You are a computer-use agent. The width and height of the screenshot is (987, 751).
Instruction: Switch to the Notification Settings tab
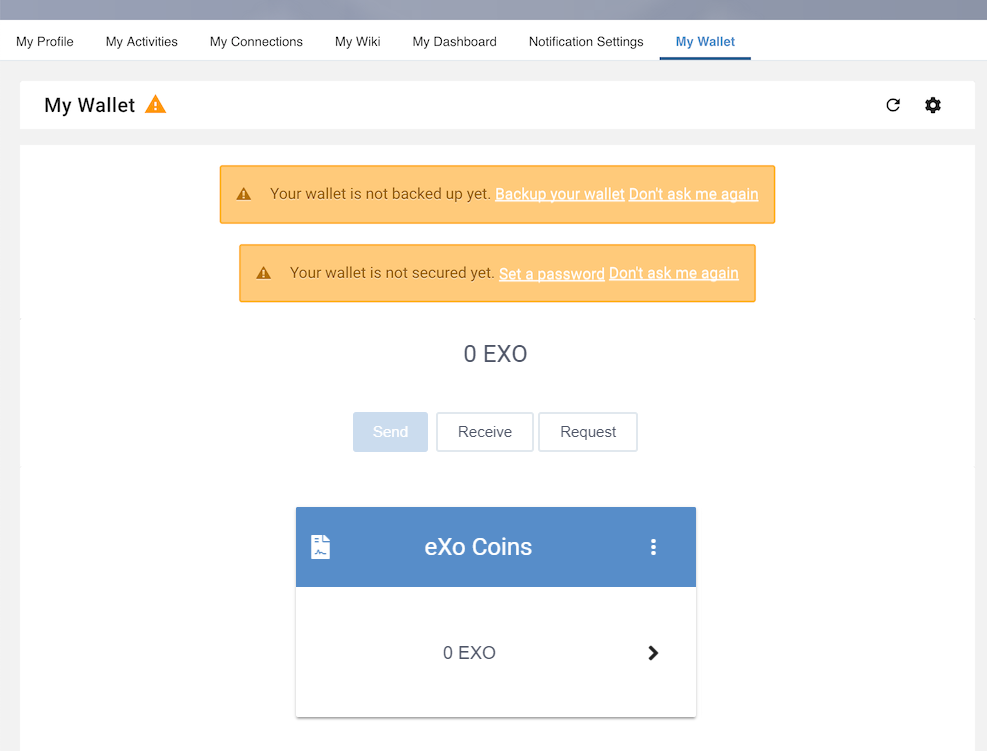point(586,42)
